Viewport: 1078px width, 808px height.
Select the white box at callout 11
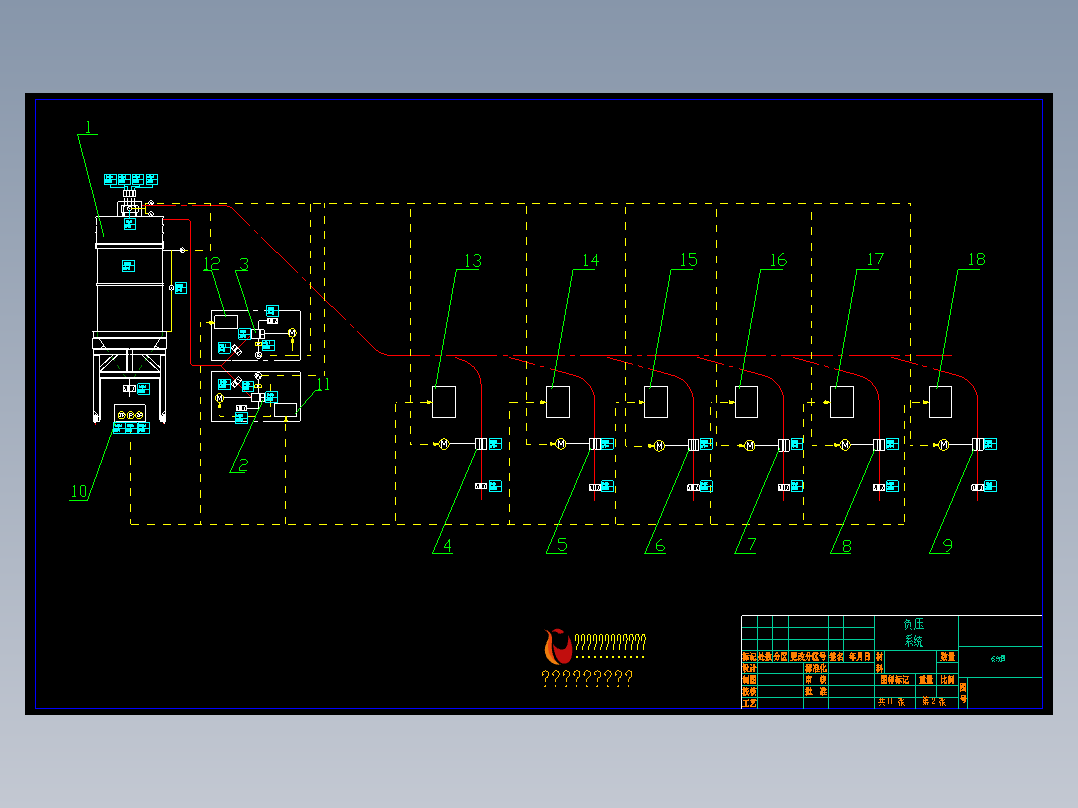(x=285, y=411)
